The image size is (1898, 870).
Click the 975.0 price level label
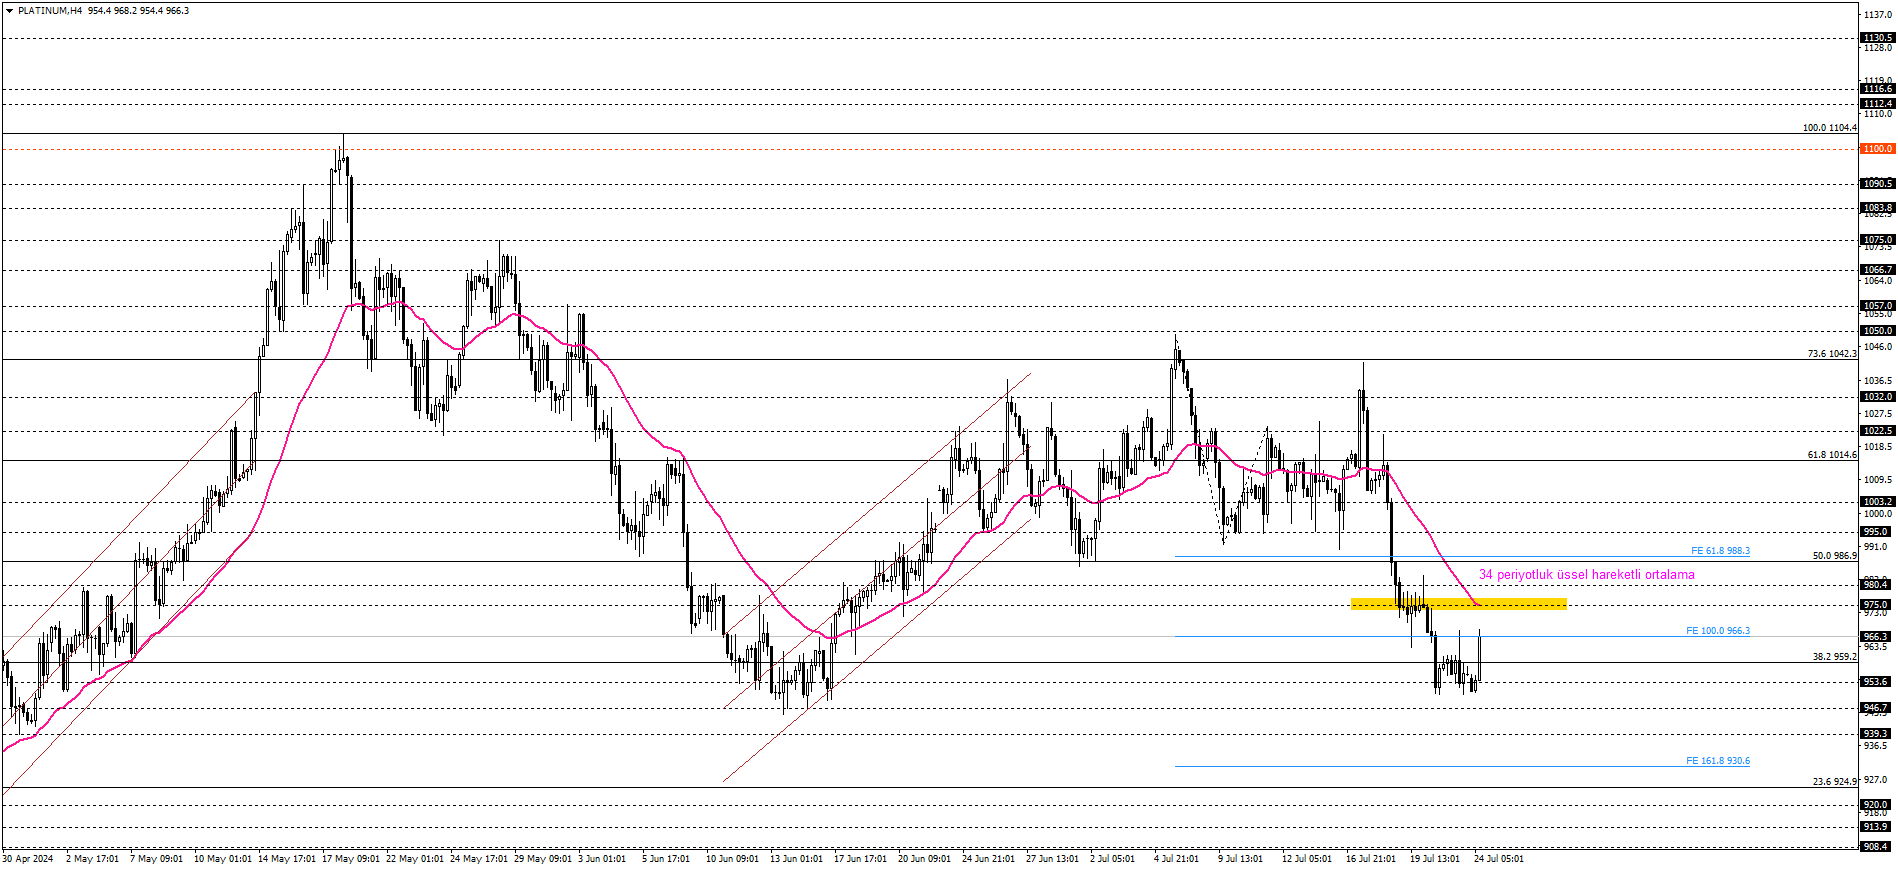point(1877,605)
